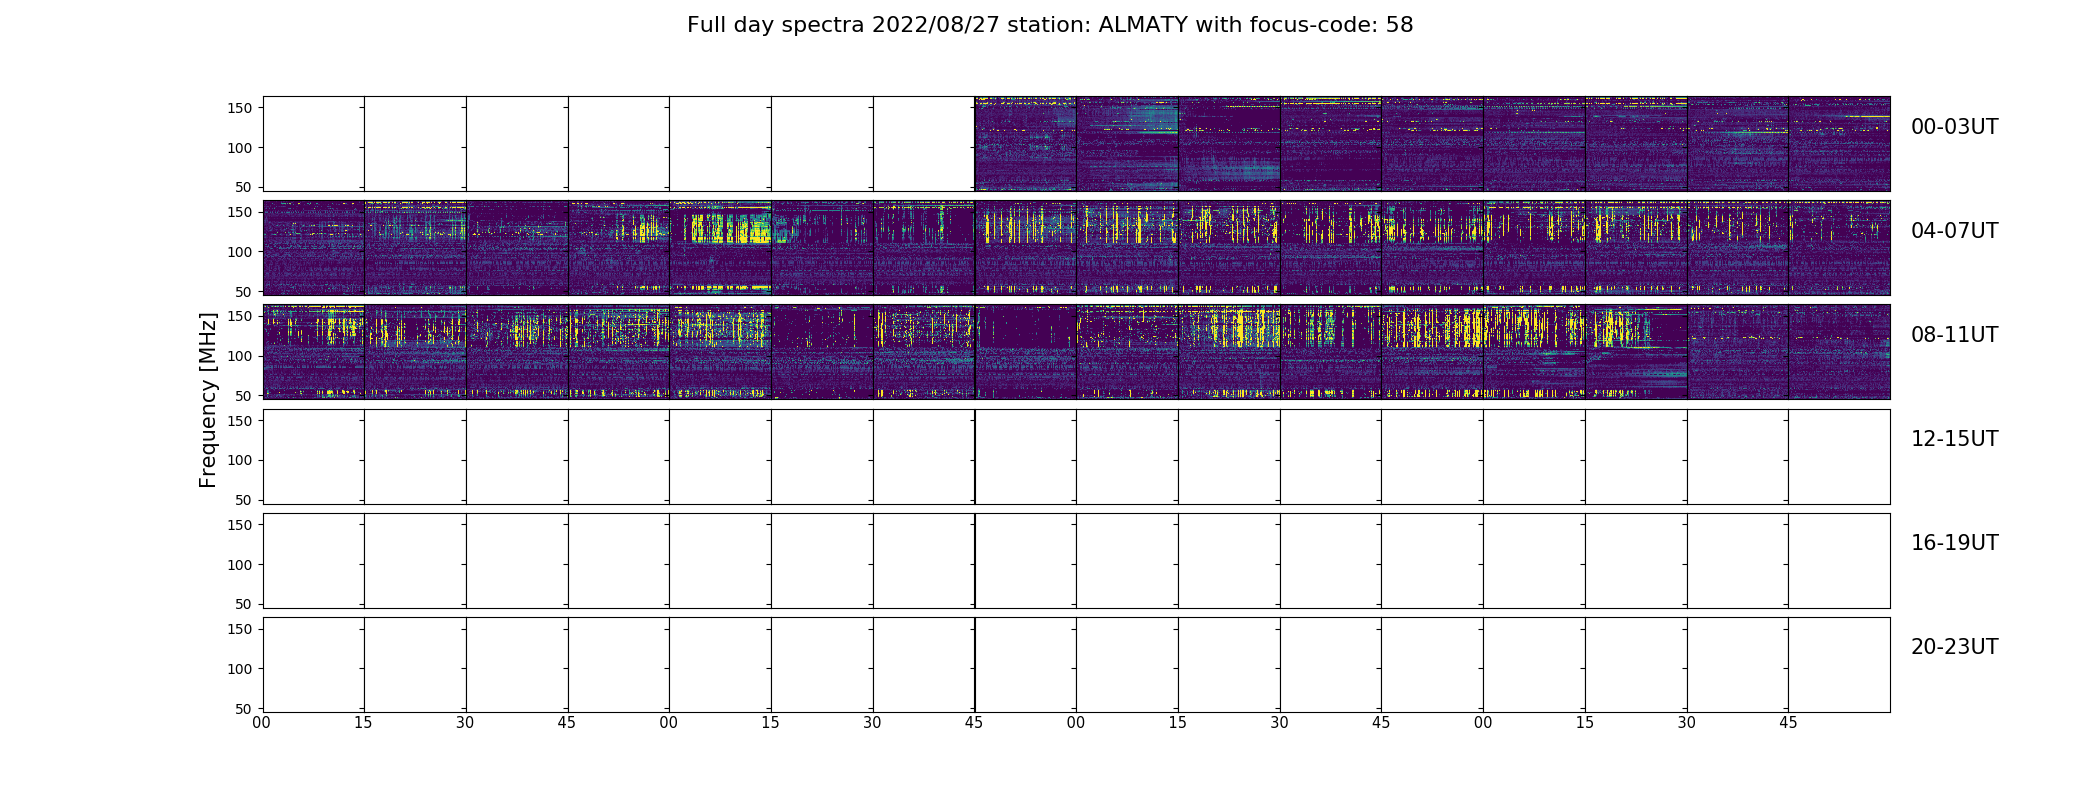This screenshot has width=2100, height=800.
Task: Select the 08-11UT row label
Action: point(1954,335)
